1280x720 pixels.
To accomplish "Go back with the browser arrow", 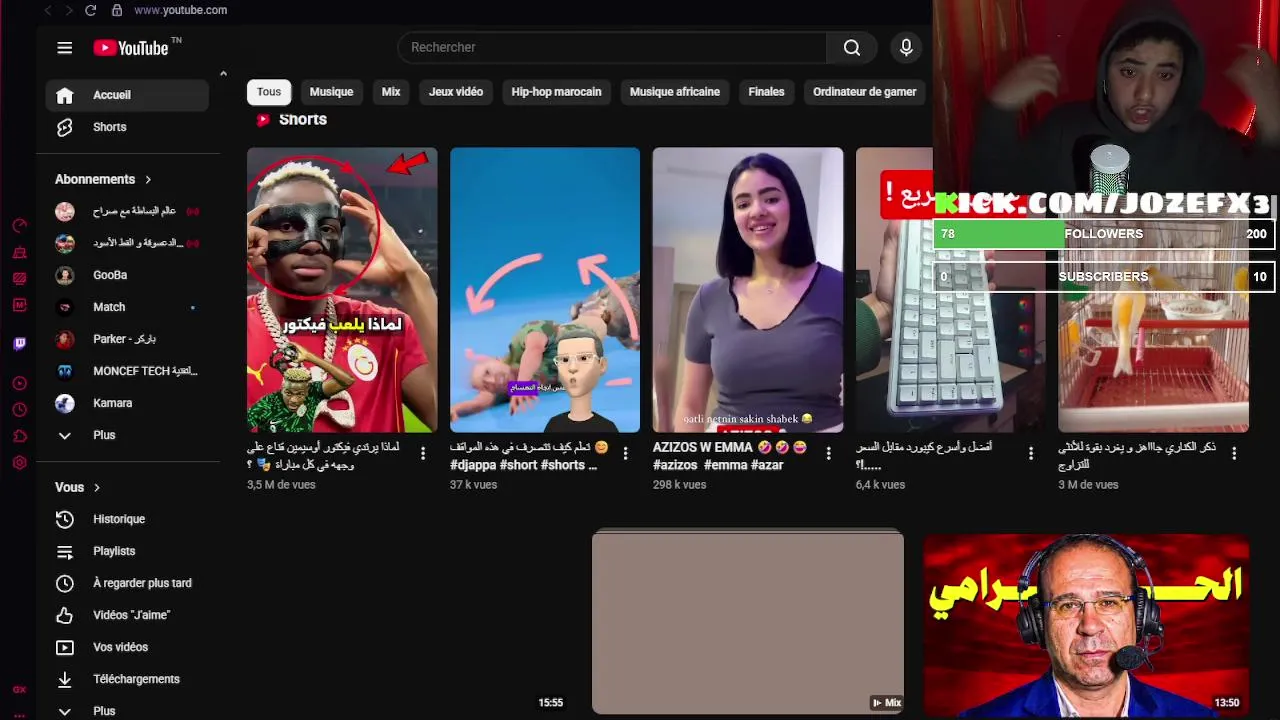I will [x=48, y=10].
